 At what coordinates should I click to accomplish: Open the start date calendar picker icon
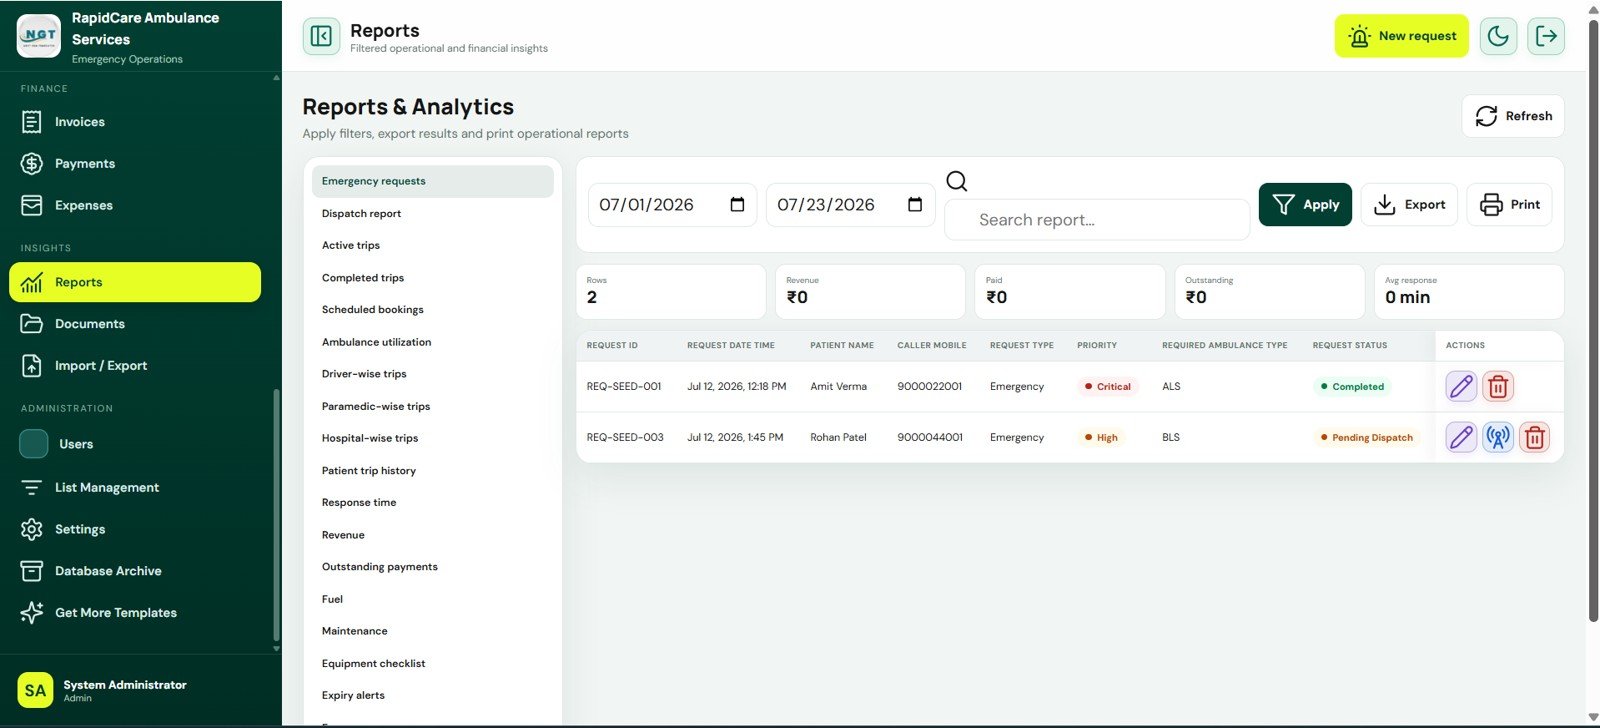737,204
